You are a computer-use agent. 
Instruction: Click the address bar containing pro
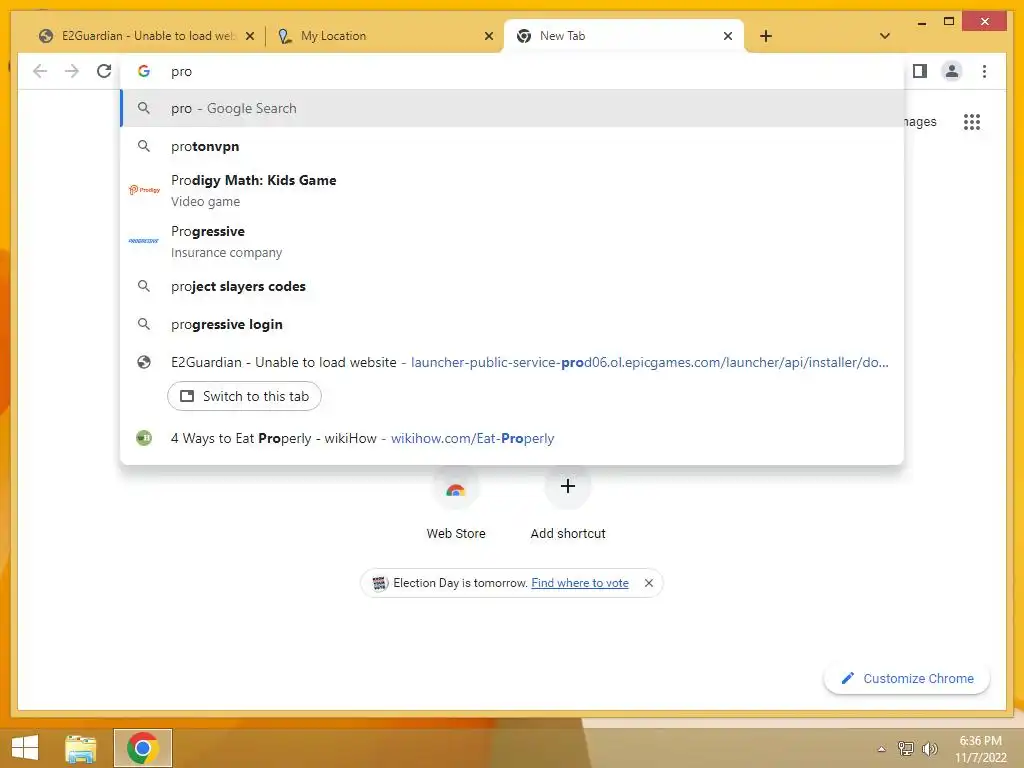point(512,71)
